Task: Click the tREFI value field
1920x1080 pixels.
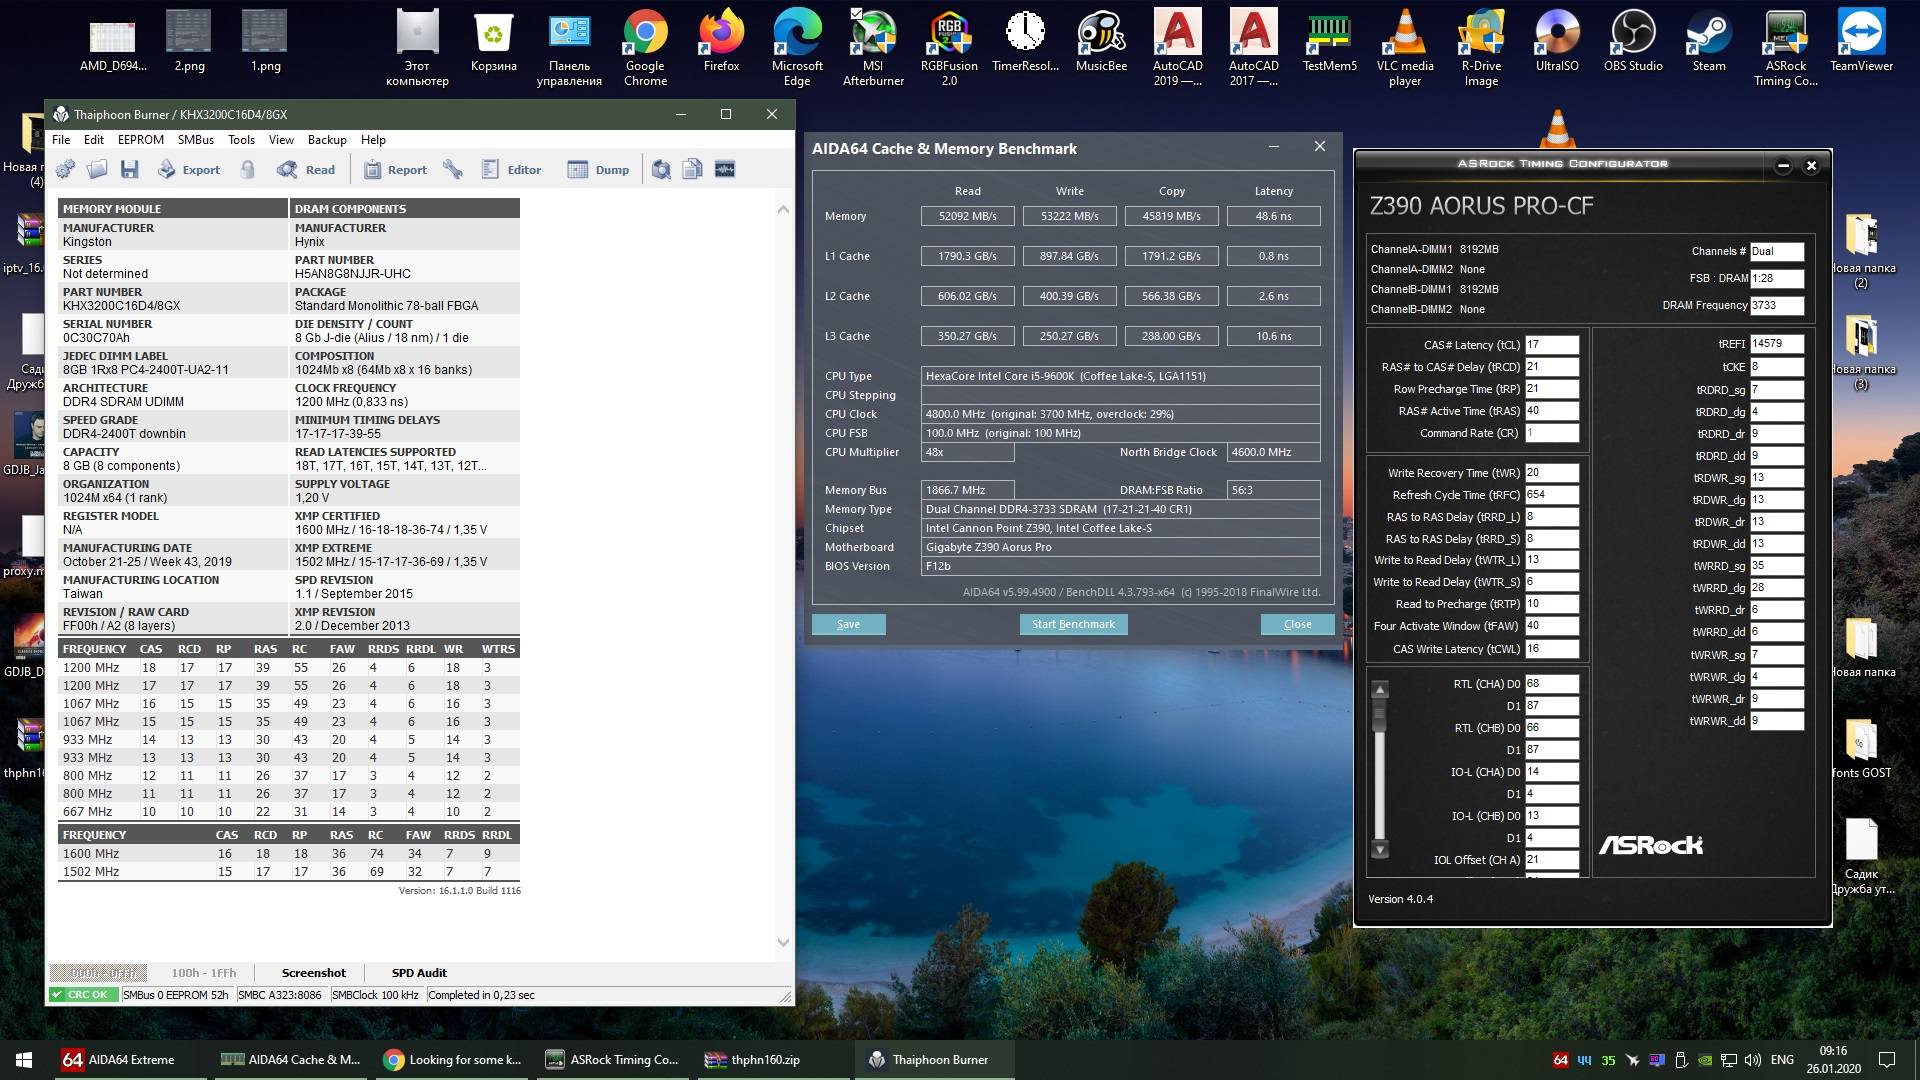Action: pyautogui.click(x=1777, y=343)
